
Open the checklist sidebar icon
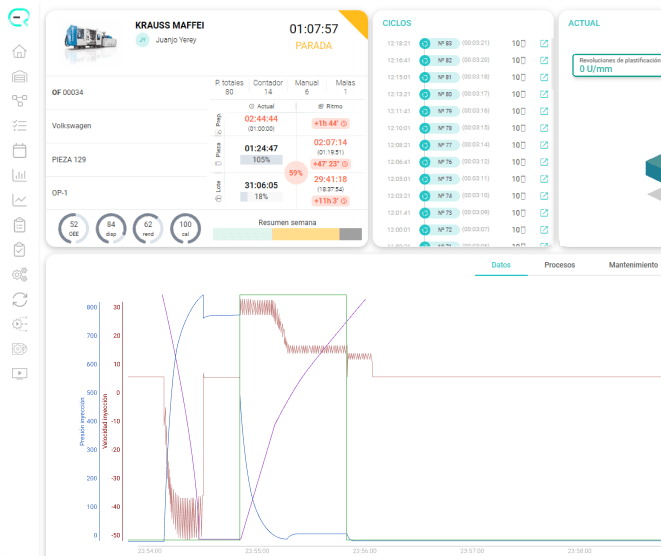(19, 125)
